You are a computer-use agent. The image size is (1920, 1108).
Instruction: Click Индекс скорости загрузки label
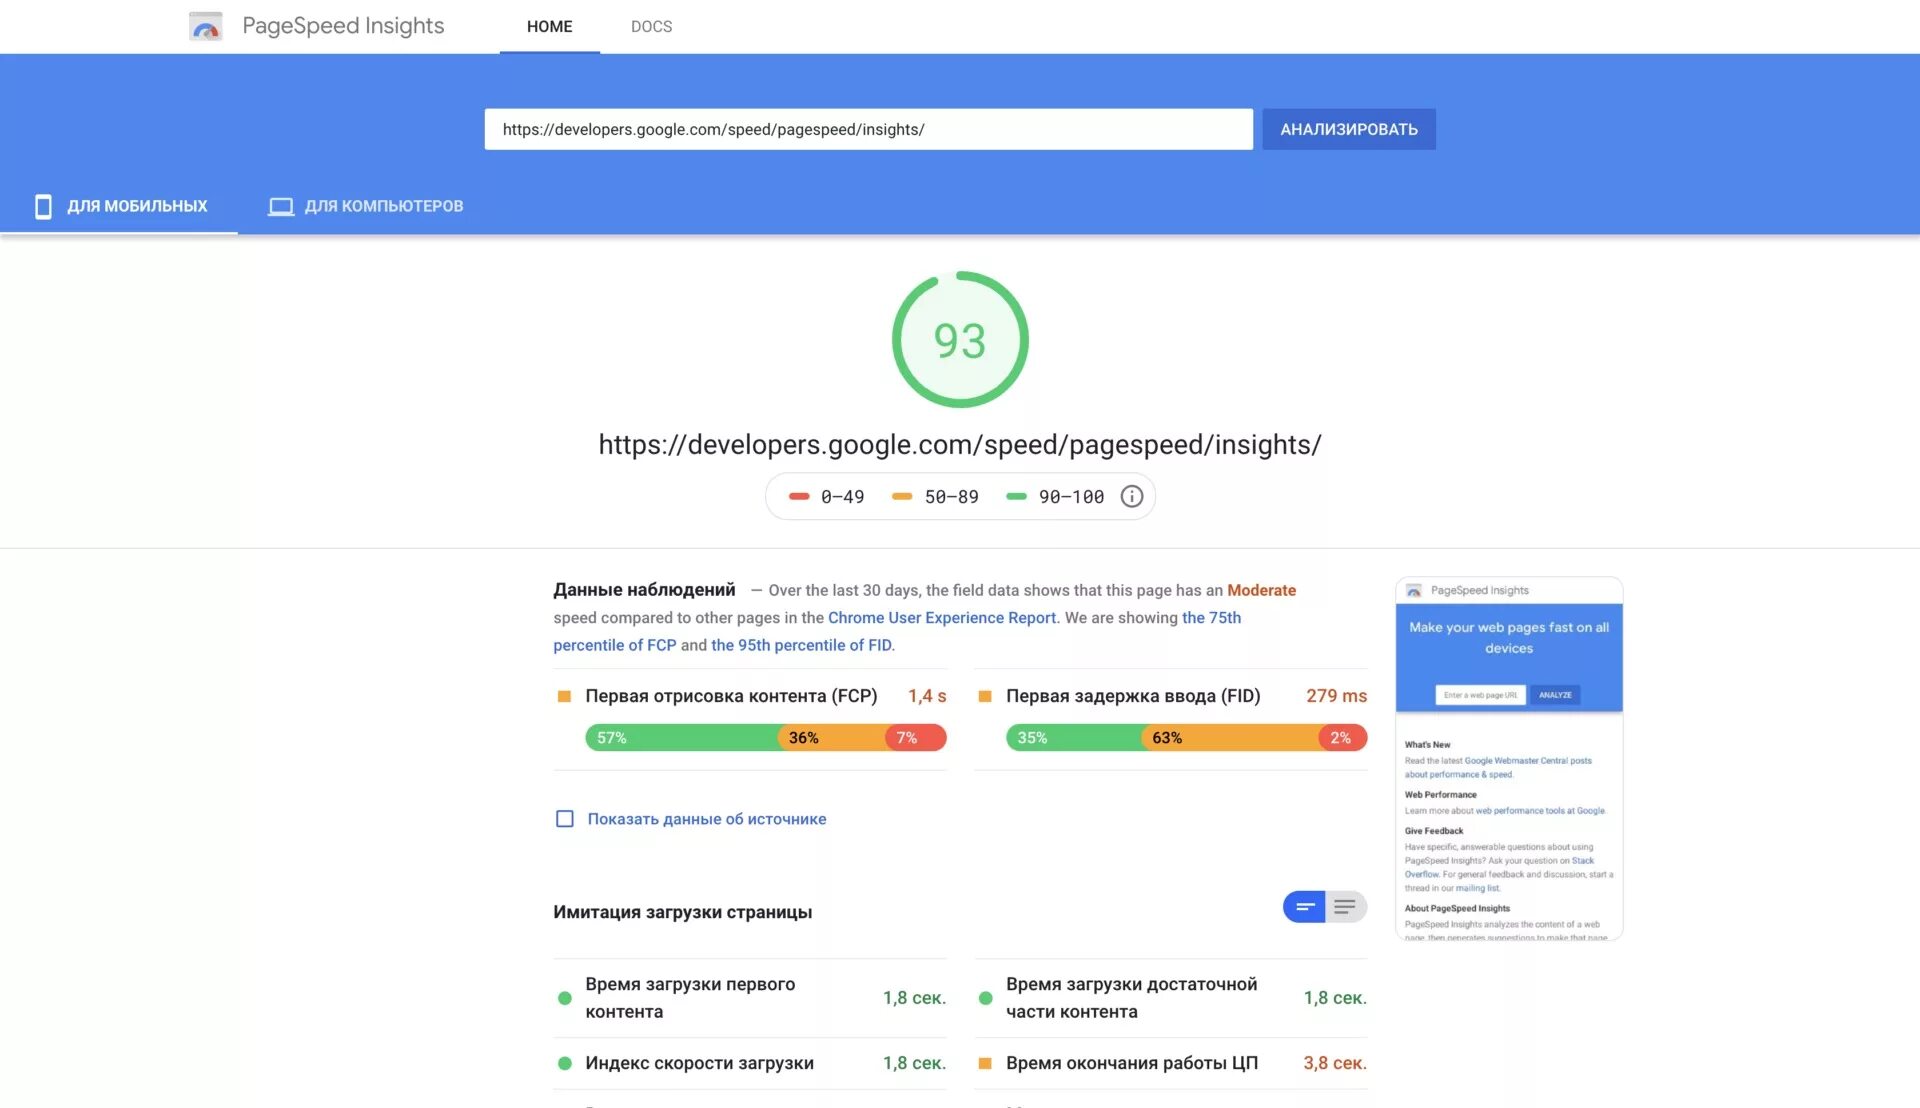(x=700, y=1063)
